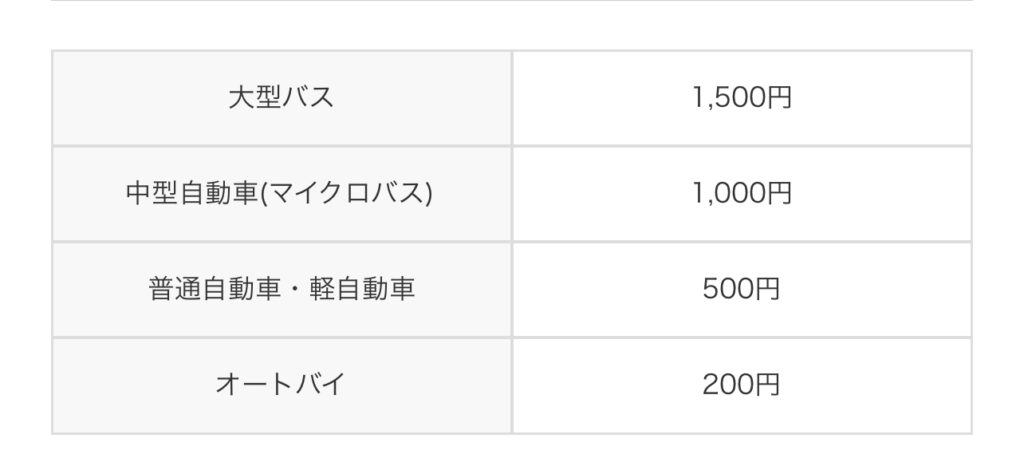
Task: Click the 円 character after 1,500
Action: pos(778,98)
